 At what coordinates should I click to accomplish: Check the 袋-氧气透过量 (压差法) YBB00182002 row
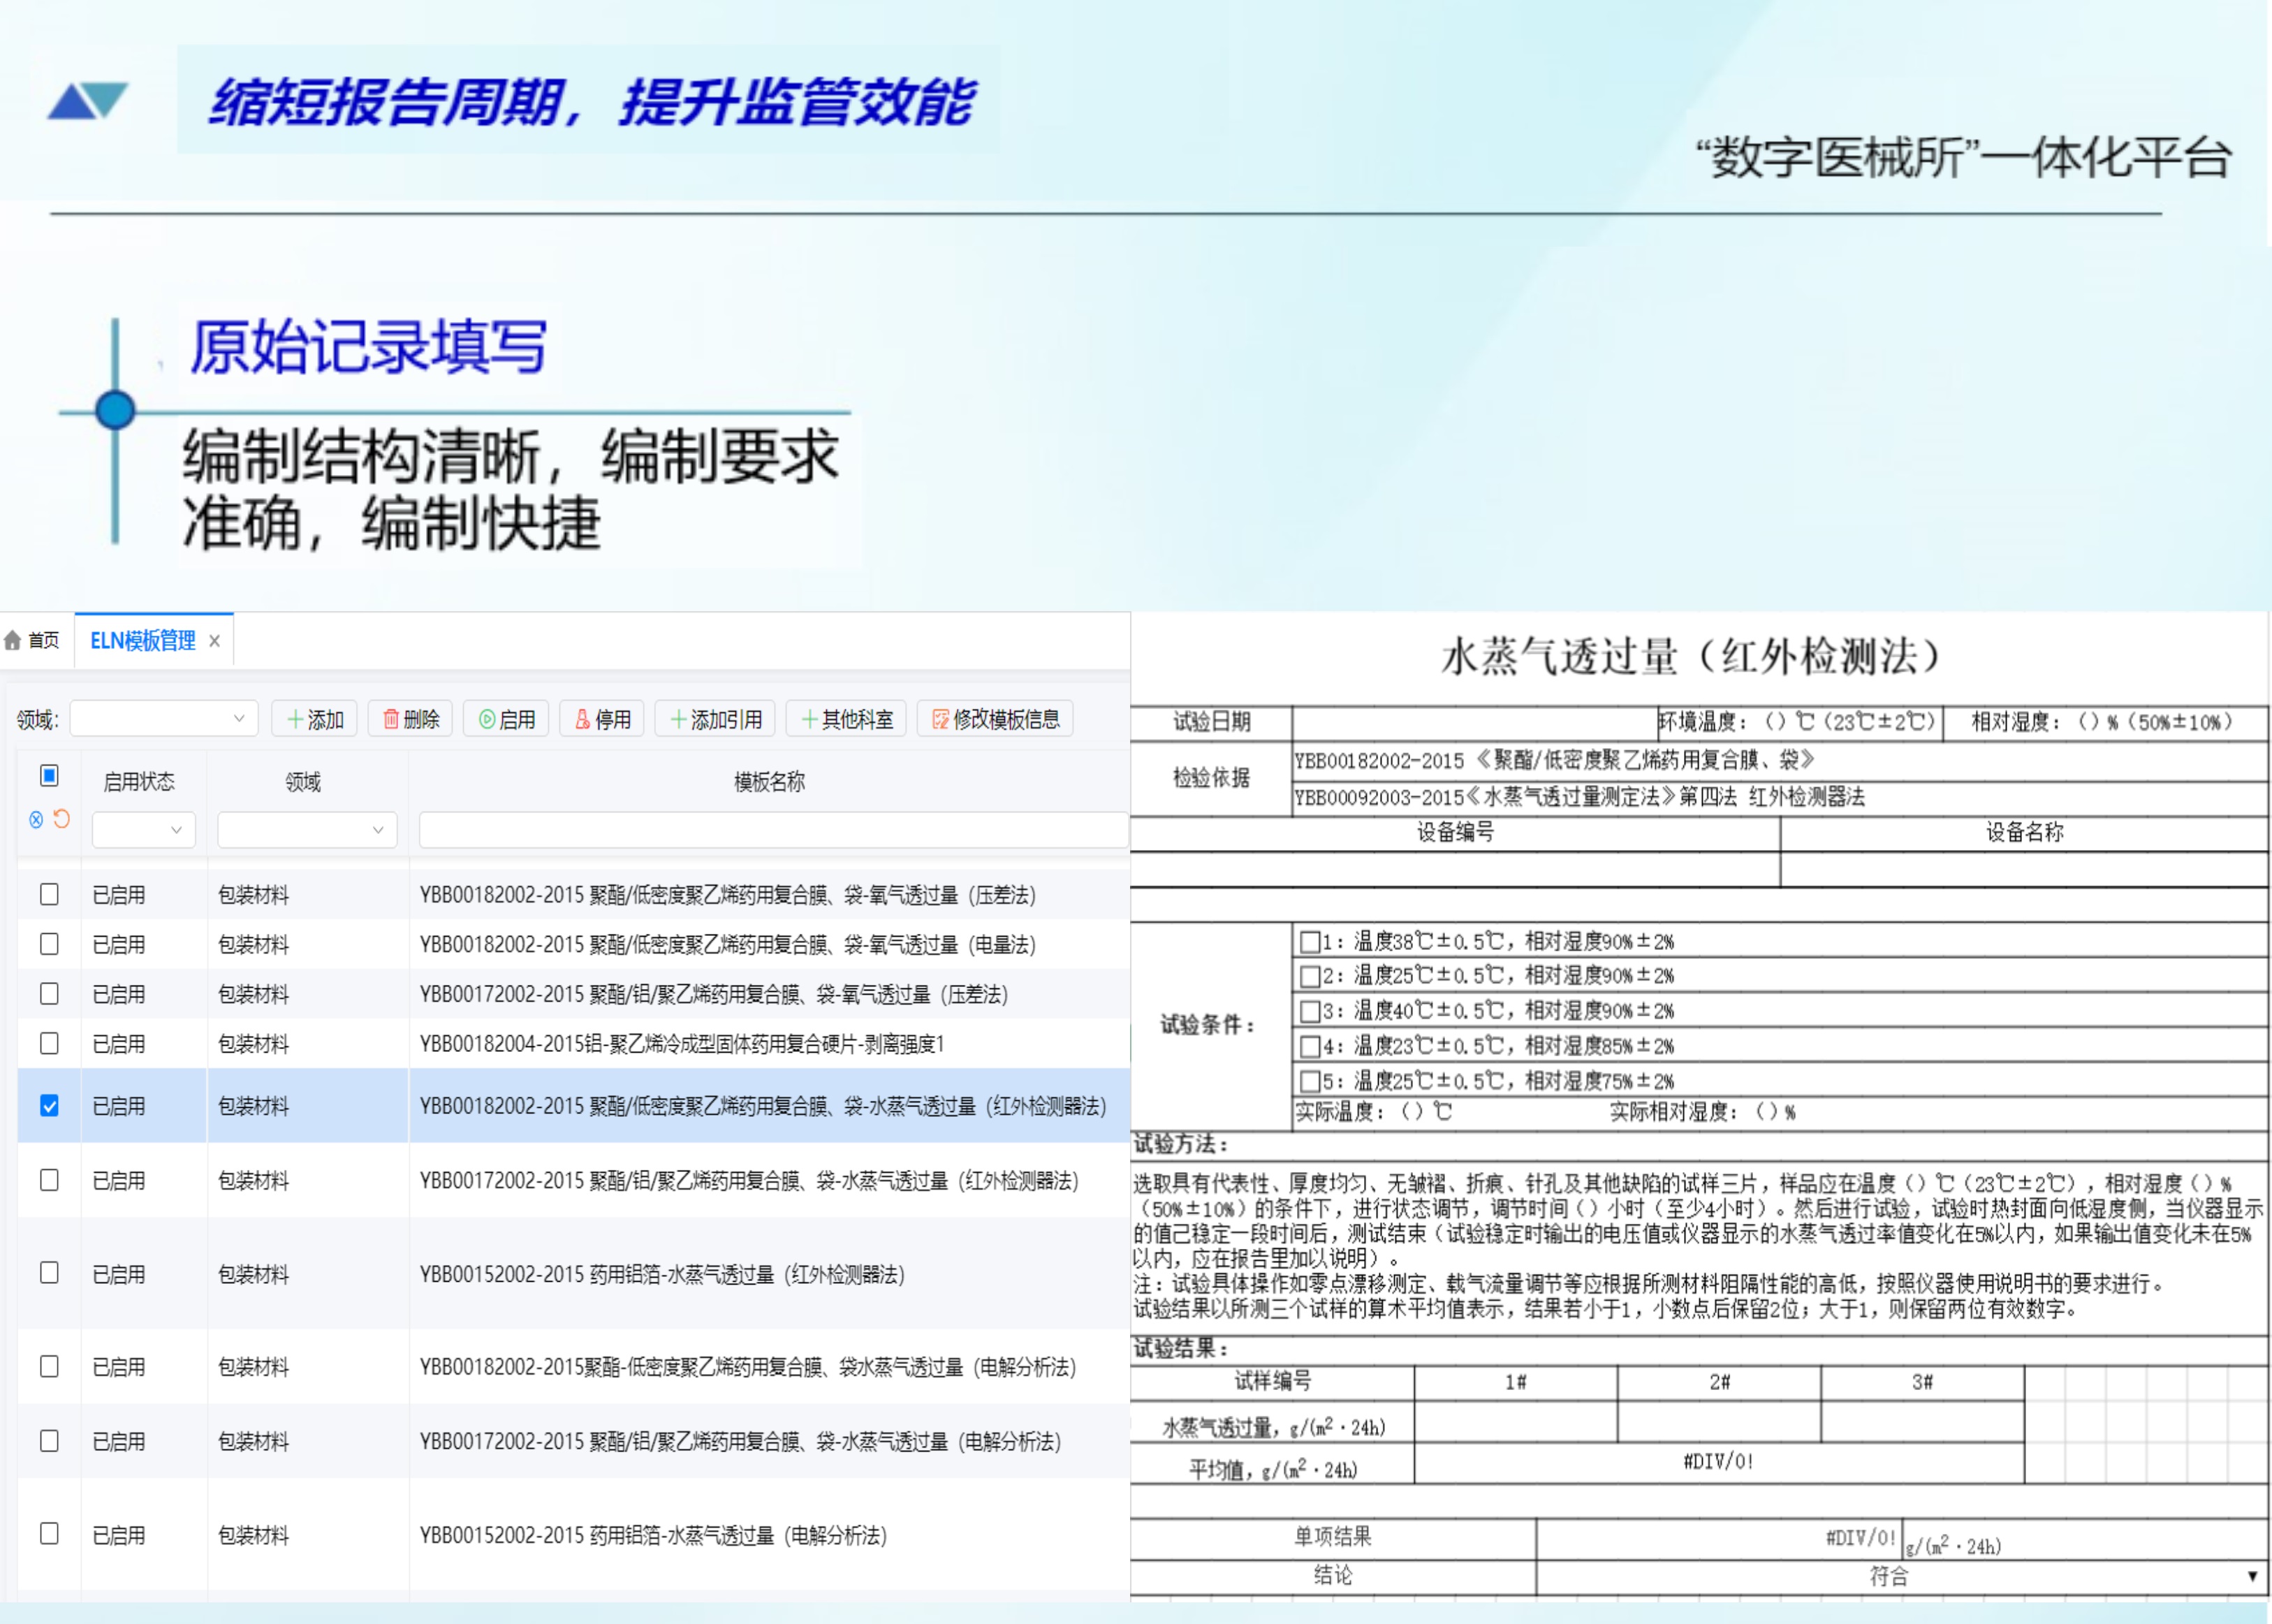tap(49, 894)
